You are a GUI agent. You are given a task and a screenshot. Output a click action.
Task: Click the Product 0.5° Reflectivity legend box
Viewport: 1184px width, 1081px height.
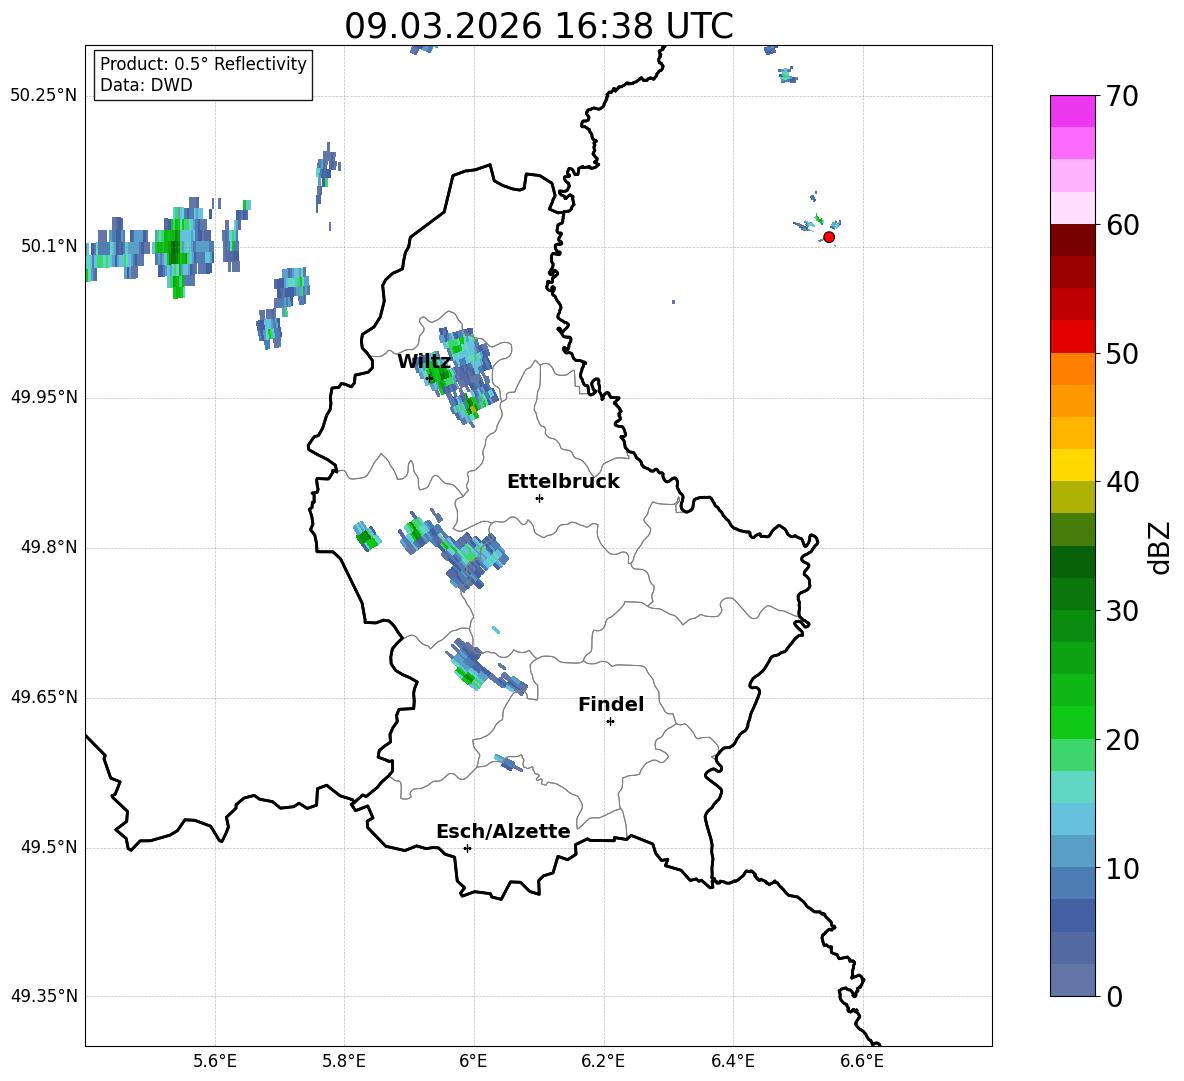(203, 75)
